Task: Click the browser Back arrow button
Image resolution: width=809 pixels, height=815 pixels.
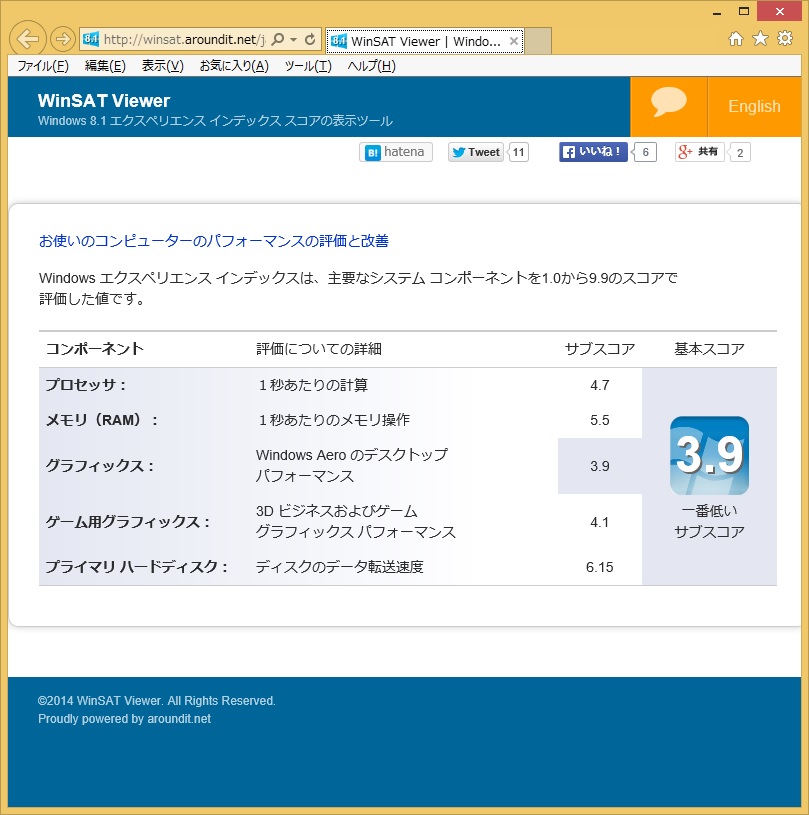Action: (27, 39)
